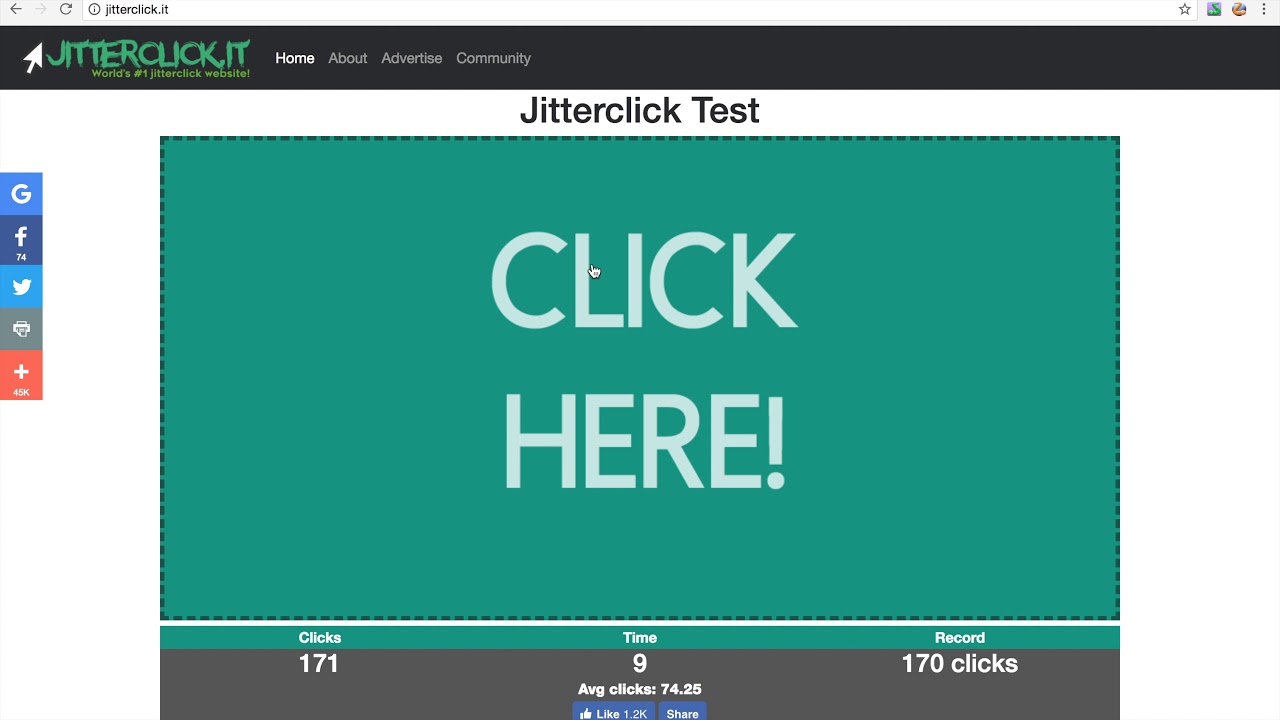Image resolution: width=1280 pixels, height=720 pixels.
Task: Go to the Home nav item
Action: click(x=295, y=58)
